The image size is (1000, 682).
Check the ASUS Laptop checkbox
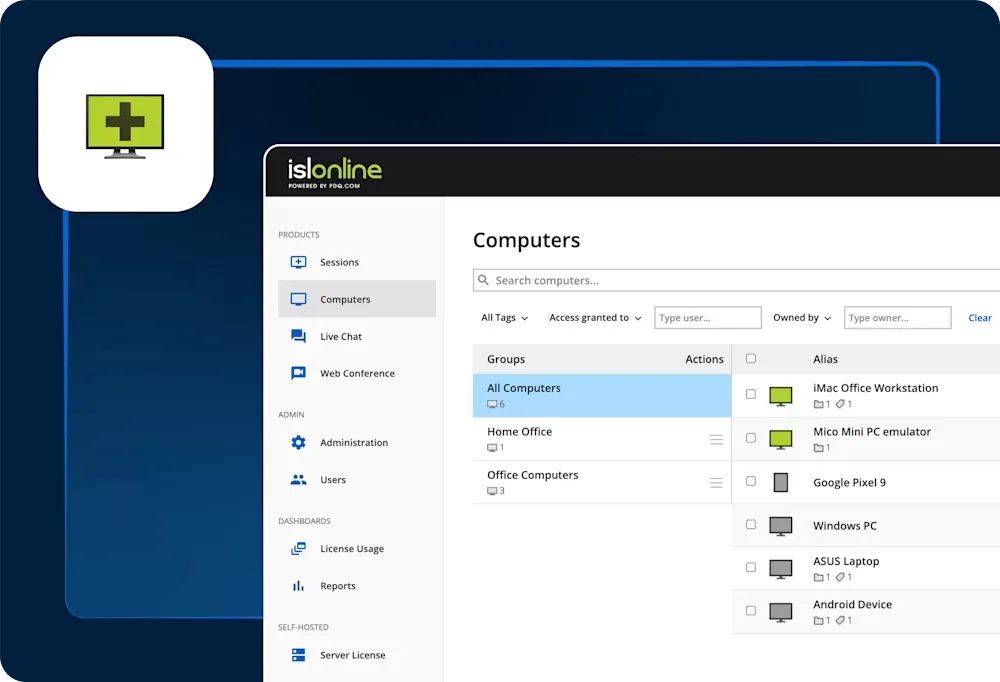point(751,567)
